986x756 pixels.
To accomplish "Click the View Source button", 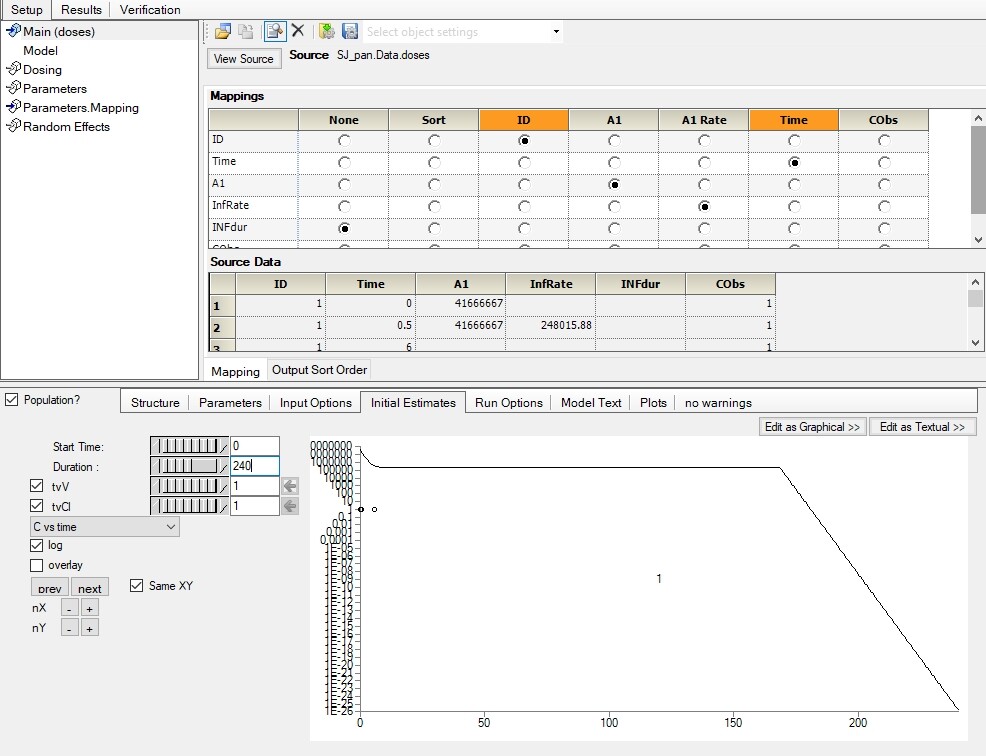I will pyautogui.click(x=244, y=58).
